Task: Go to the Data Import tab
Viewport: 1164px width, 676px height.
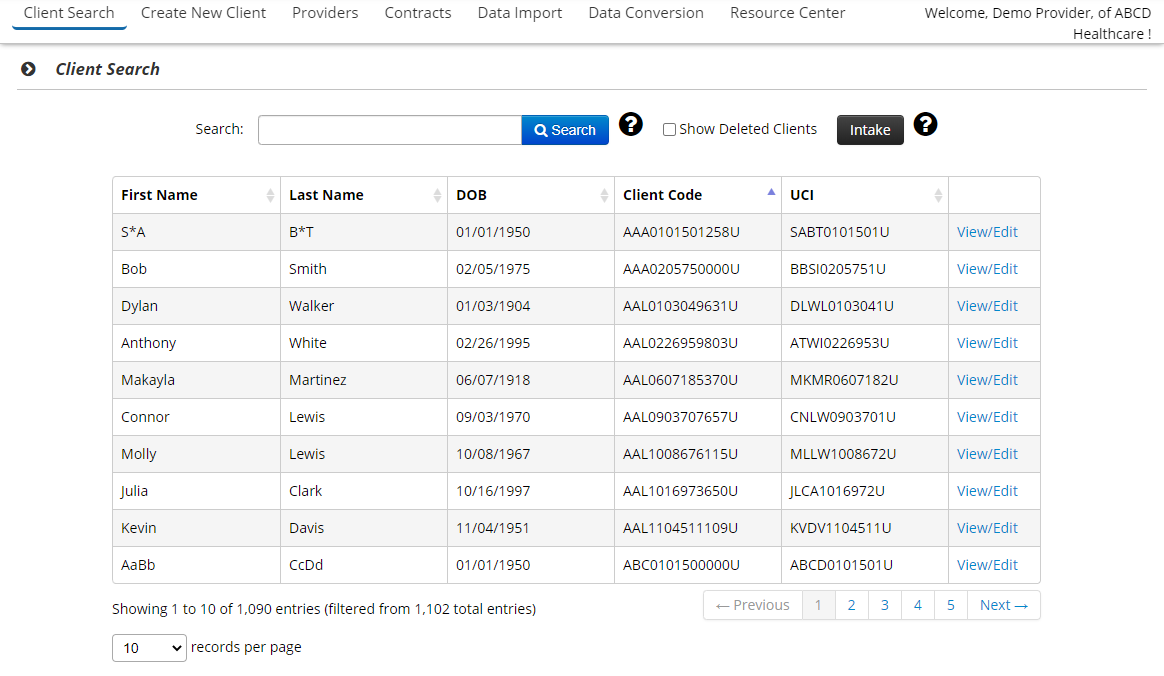Action: (x=519, y=13)
